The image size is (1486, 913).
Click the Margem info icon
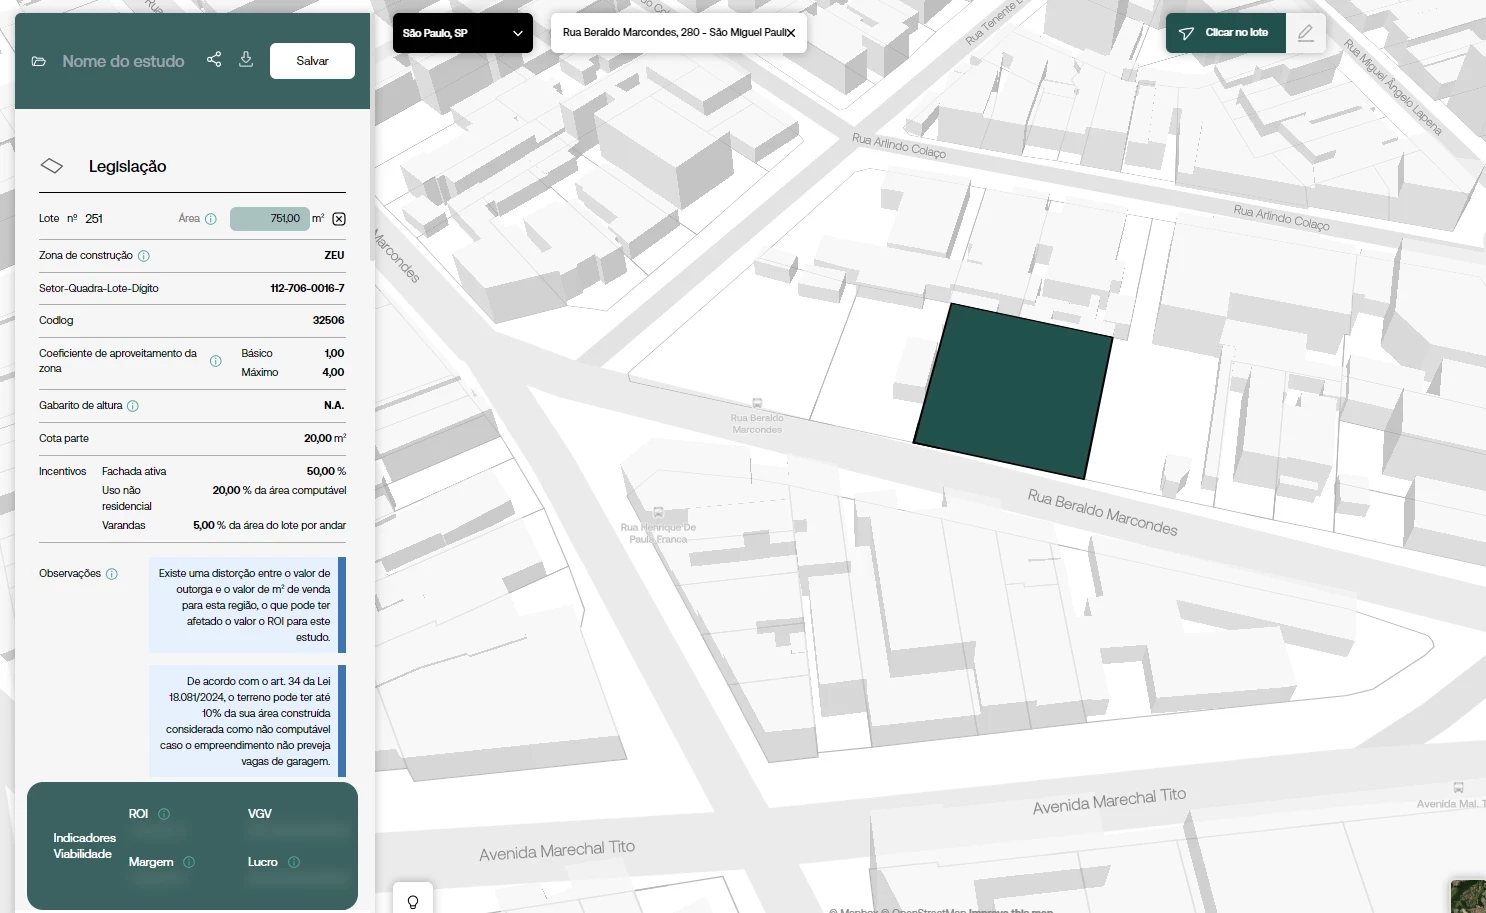click(189, 862)
